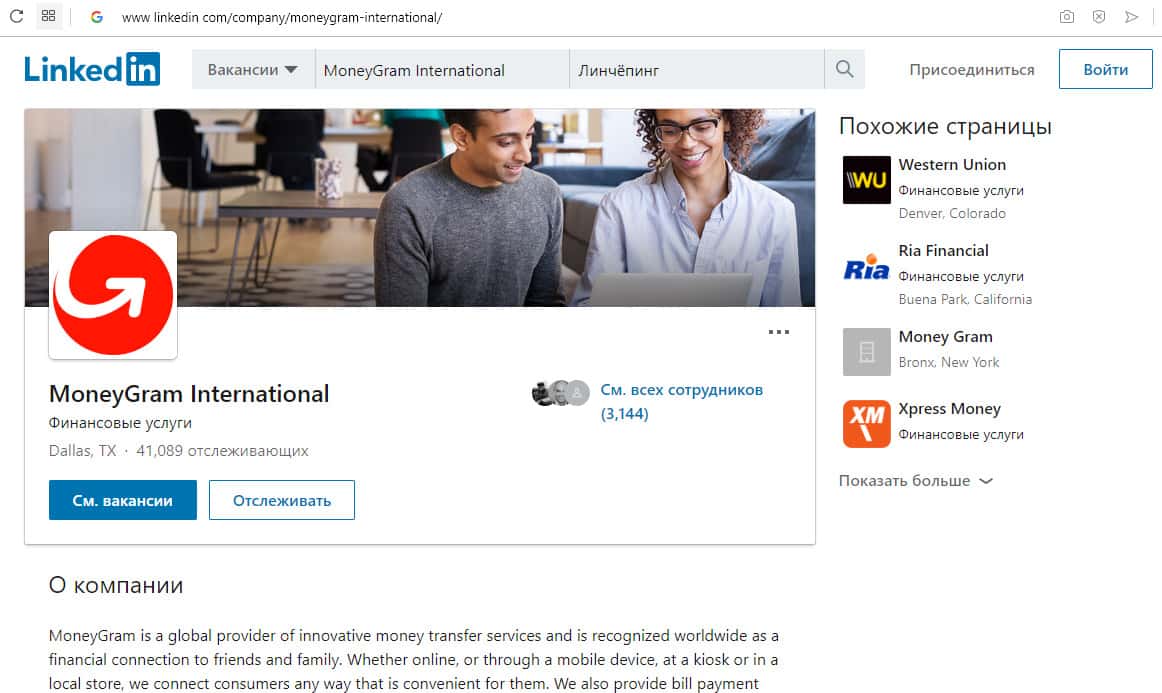1162x693 pixels.
Task: Reload the page with the refresh icon
Action: coord(16,16)
